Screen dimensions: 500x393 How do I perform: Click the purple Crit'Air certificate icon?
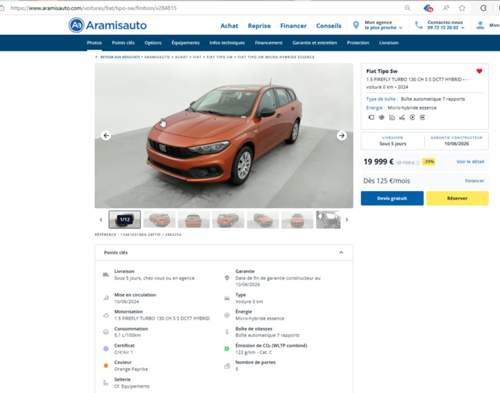coord(106,349)
